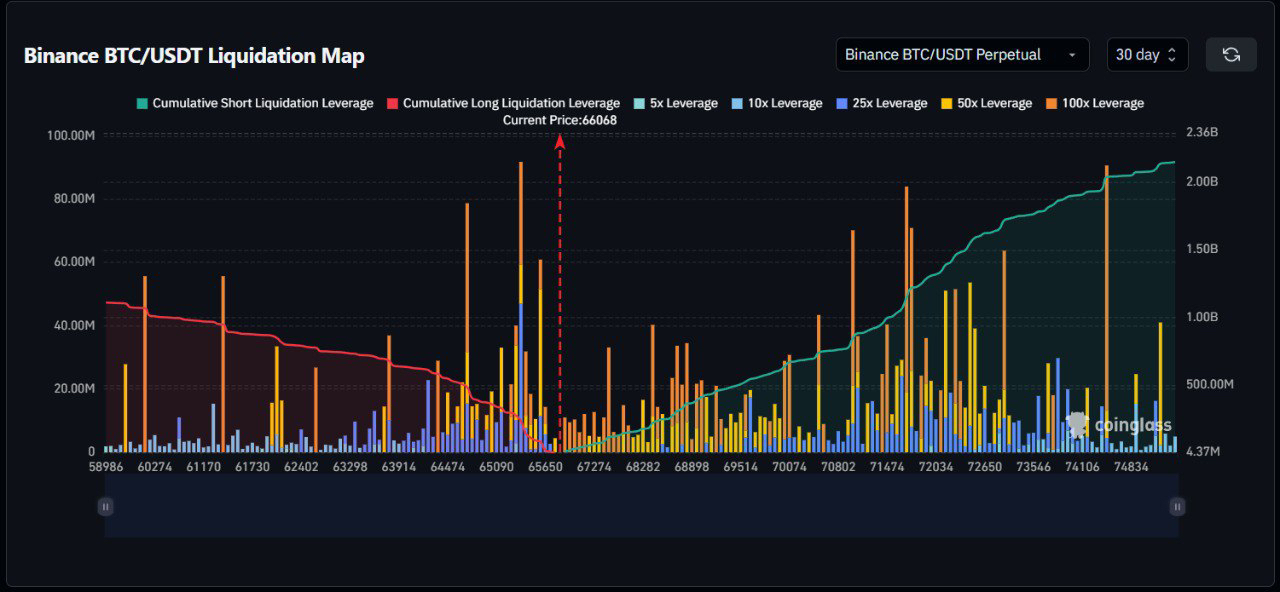Click the right range slider handle
Image resolution: width=1280 pixels, height=592 pixels.
[1177, 507]
